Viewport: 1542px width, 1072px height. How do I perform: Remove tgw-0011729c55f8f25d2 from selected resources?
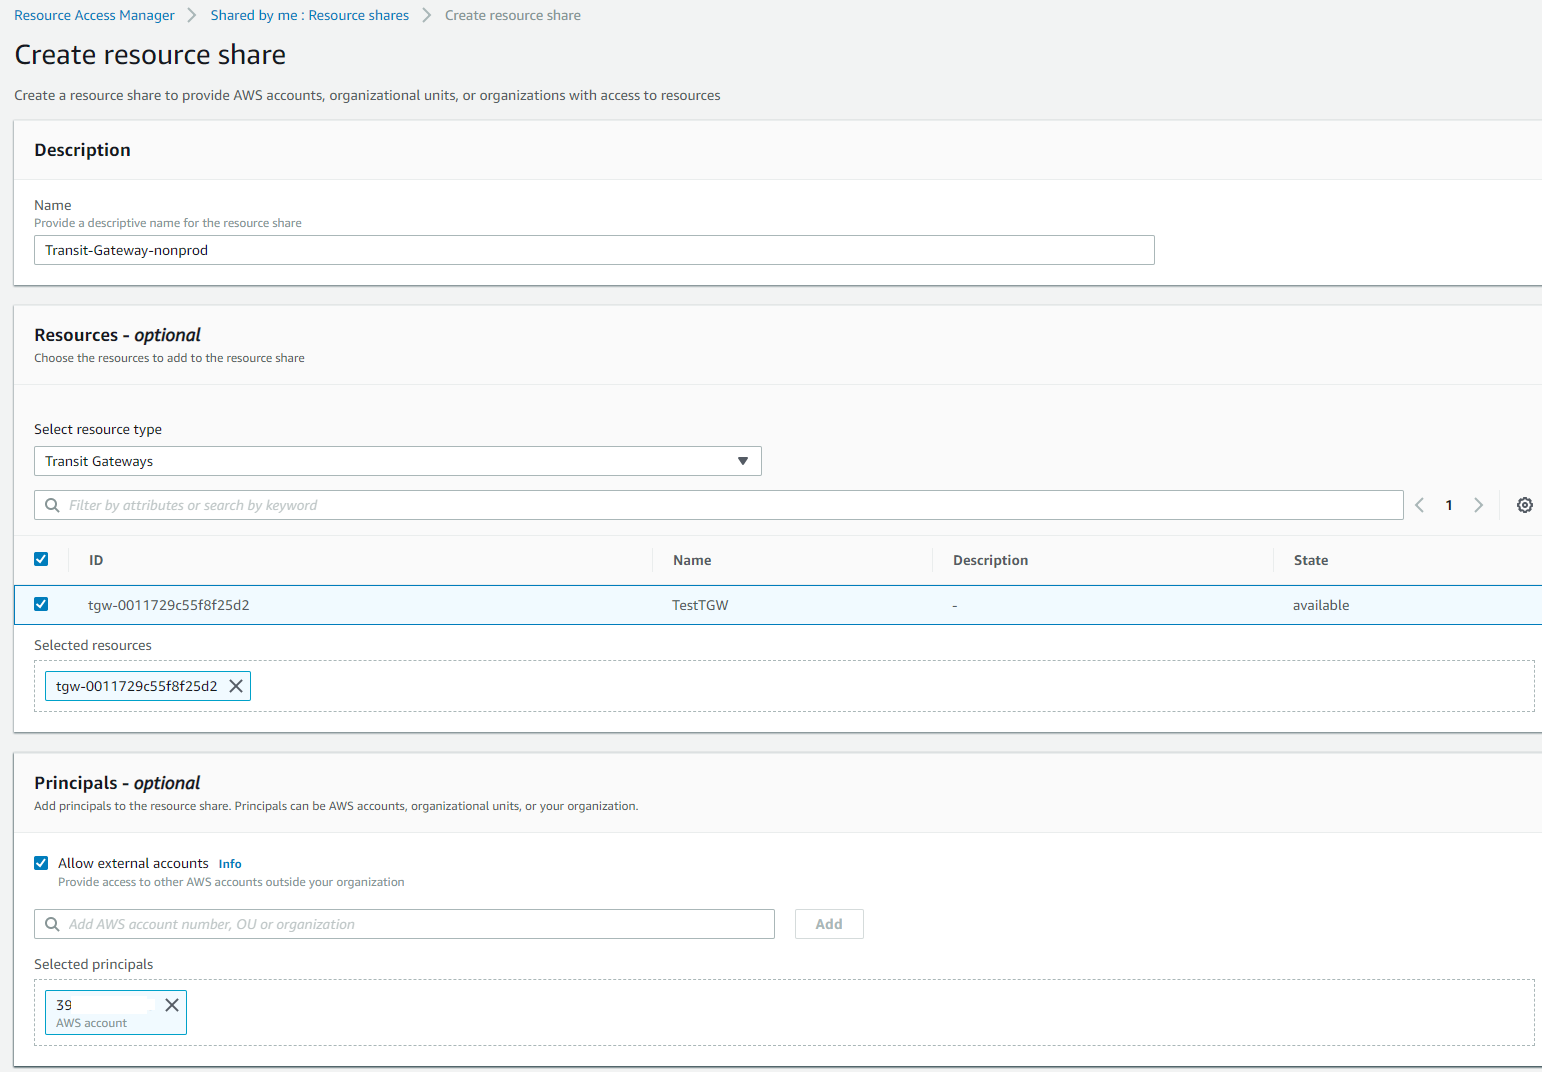click(x=236, y=686)
